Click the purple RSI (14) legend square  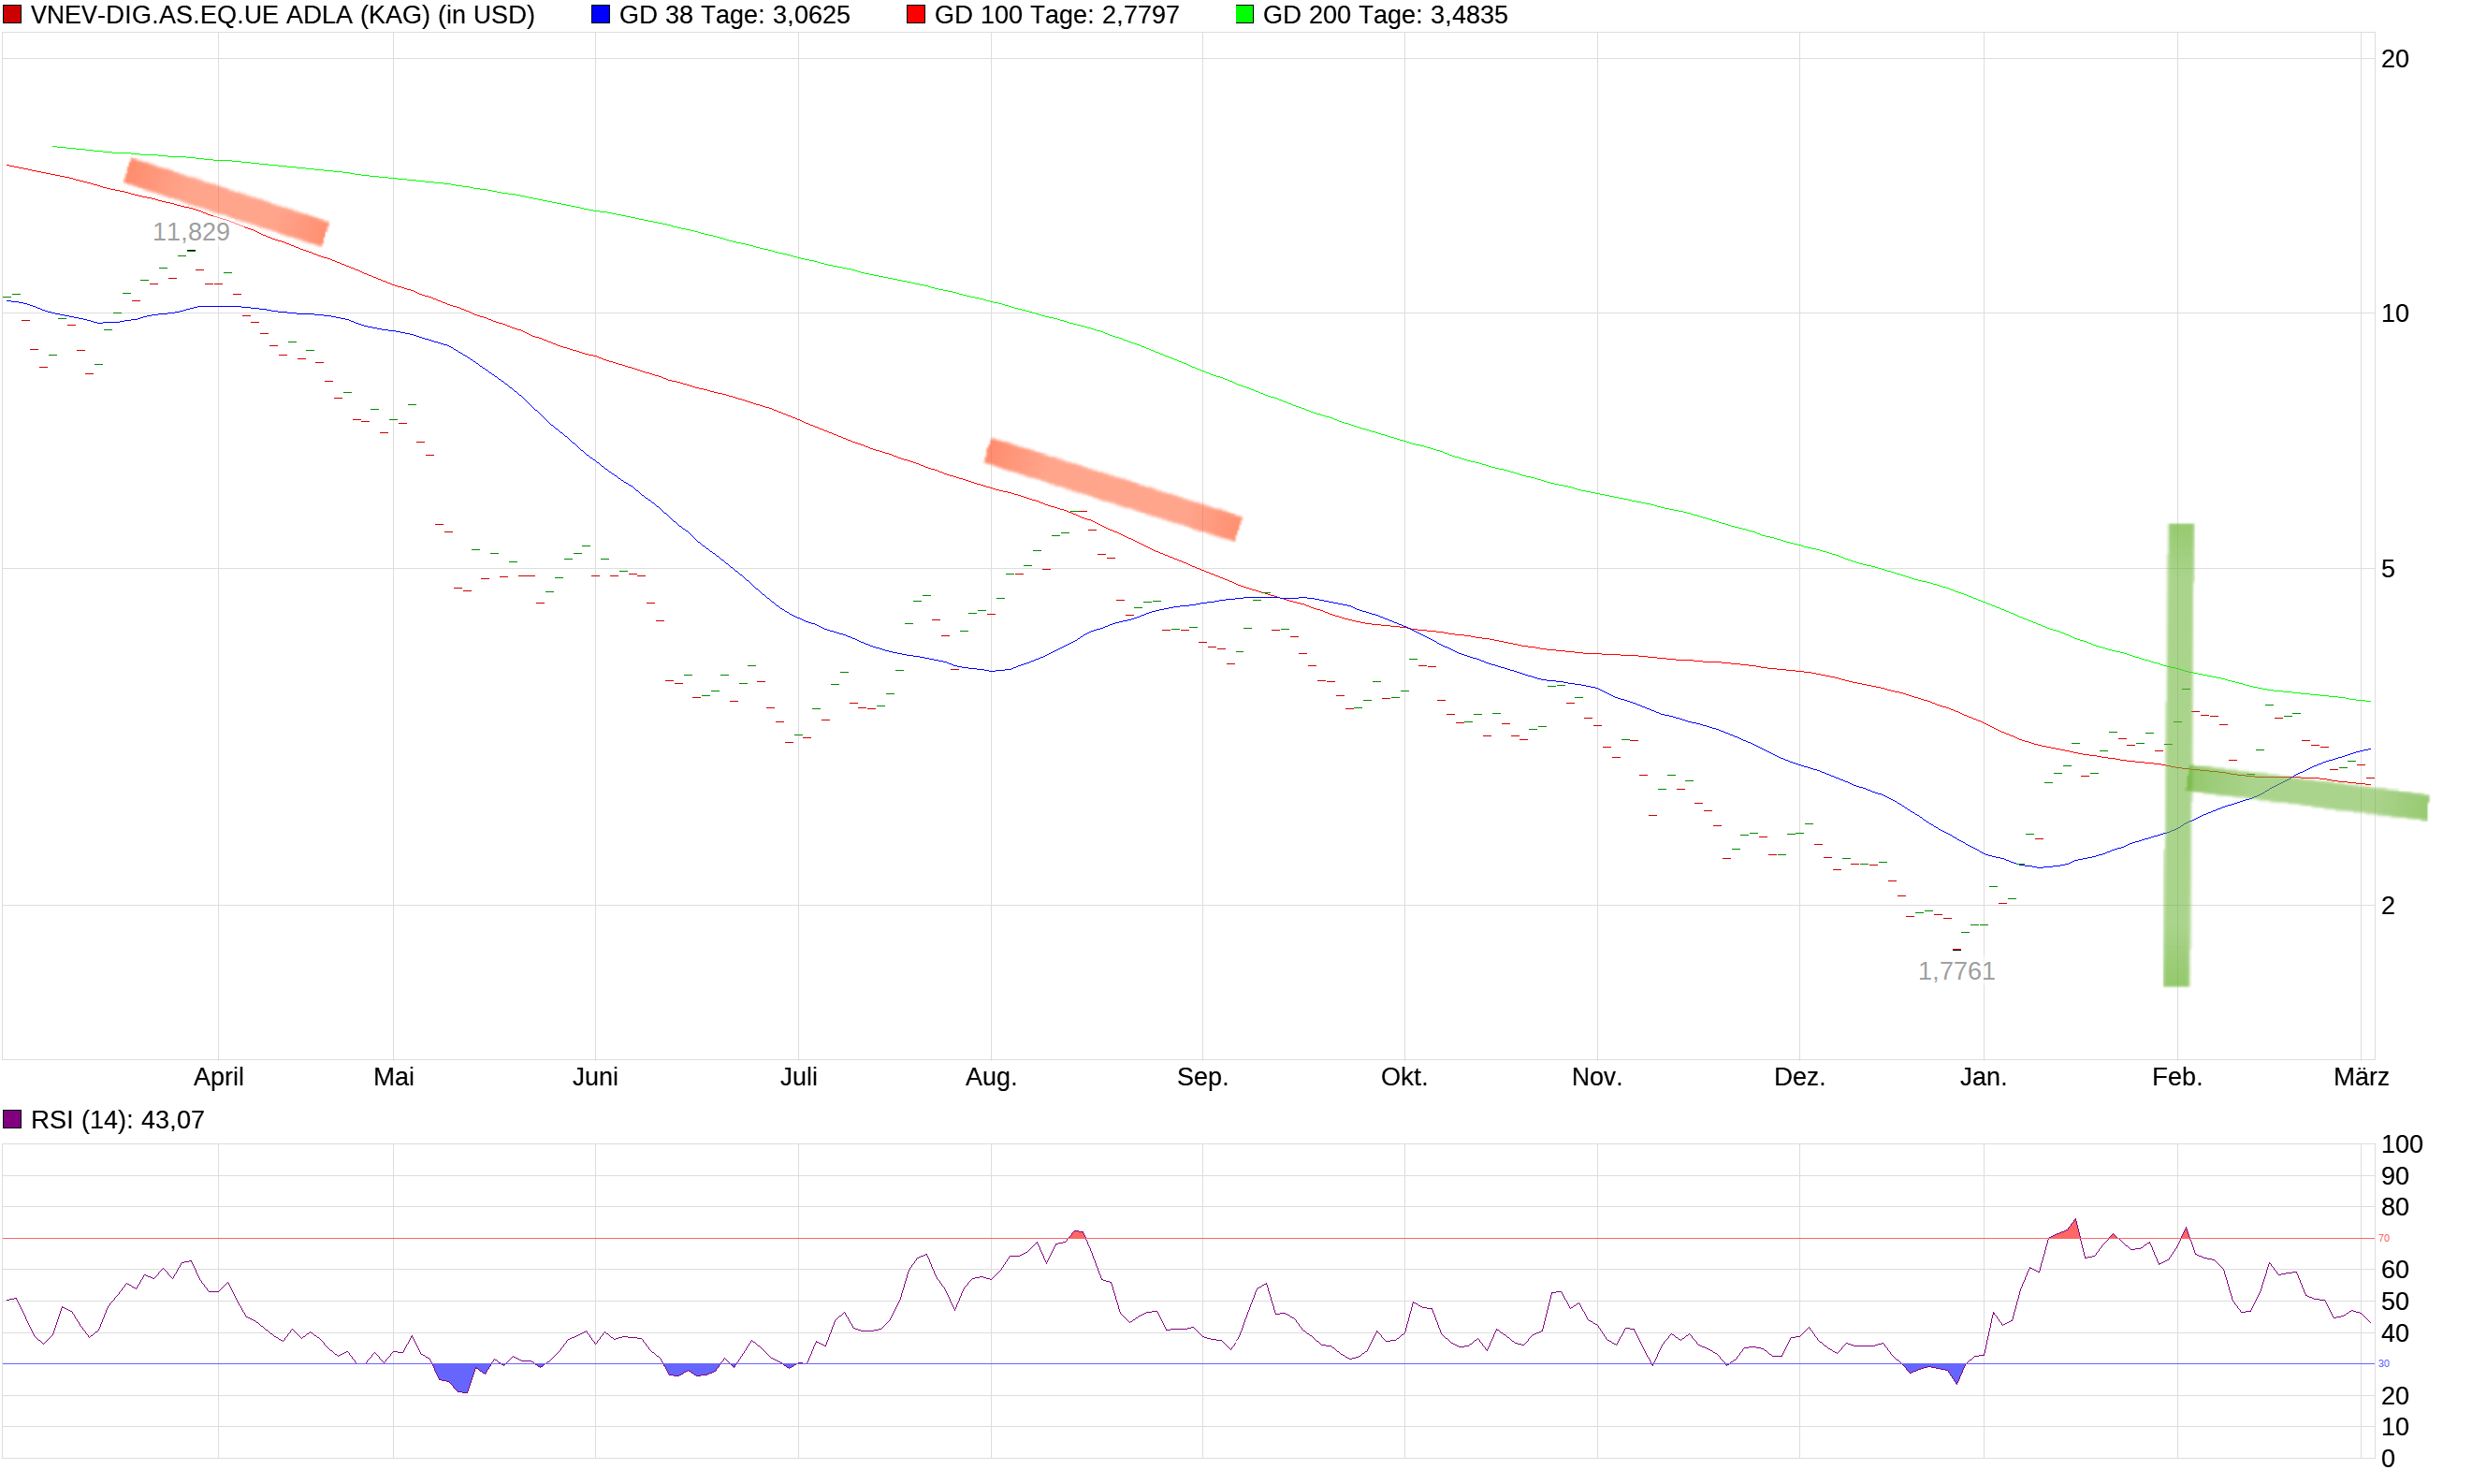pyautogui.click(x=14, y=1119)
